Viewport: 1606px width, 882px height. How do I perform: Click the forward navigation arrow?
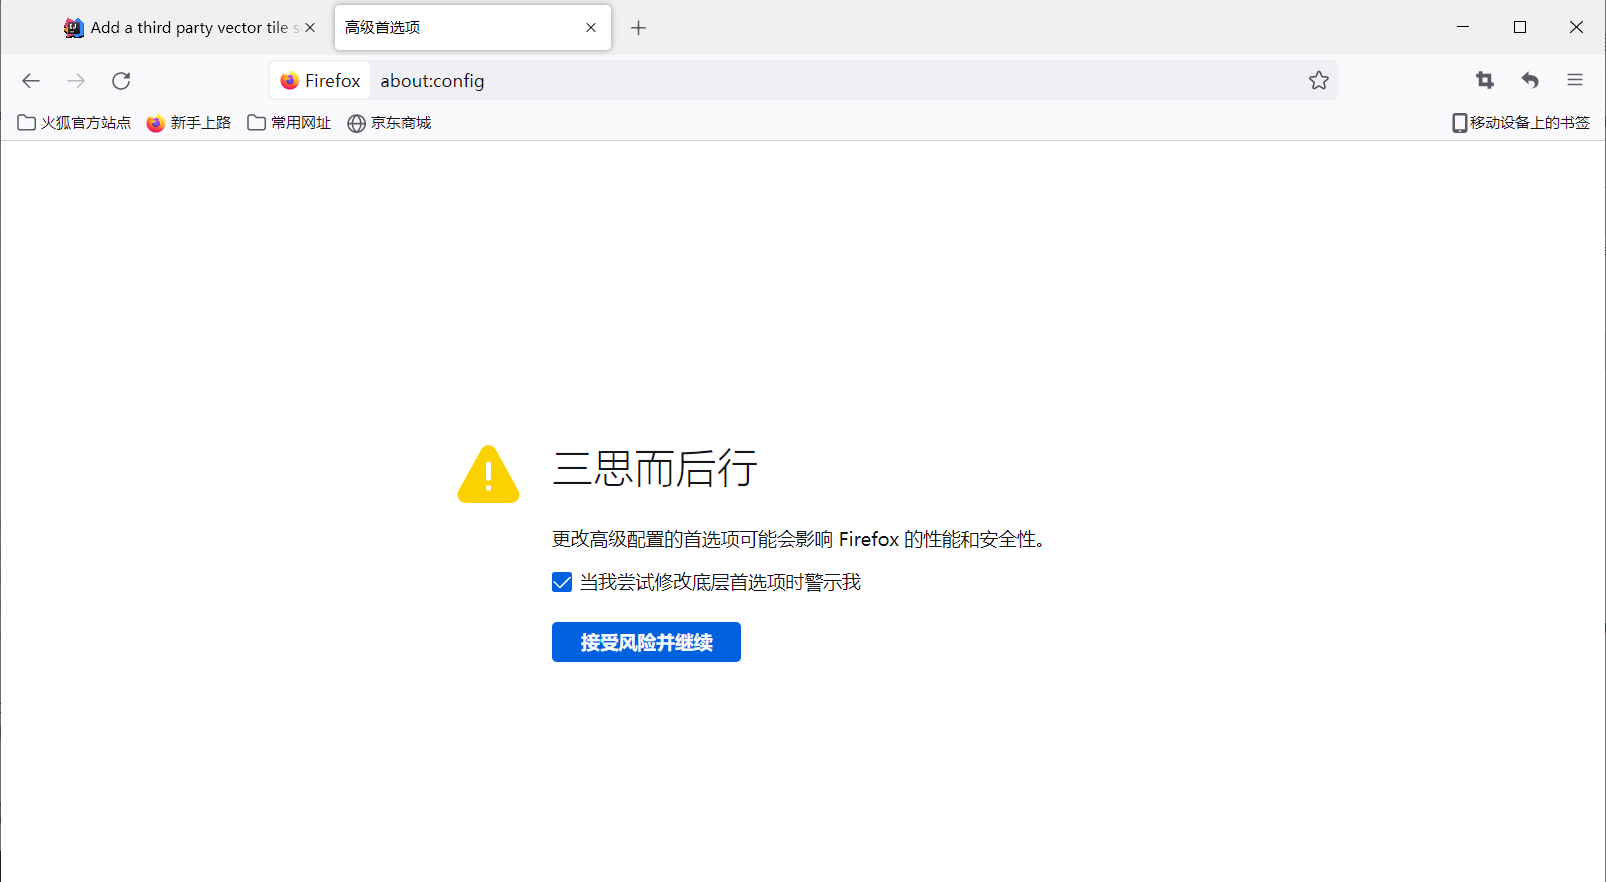point(76,81)
